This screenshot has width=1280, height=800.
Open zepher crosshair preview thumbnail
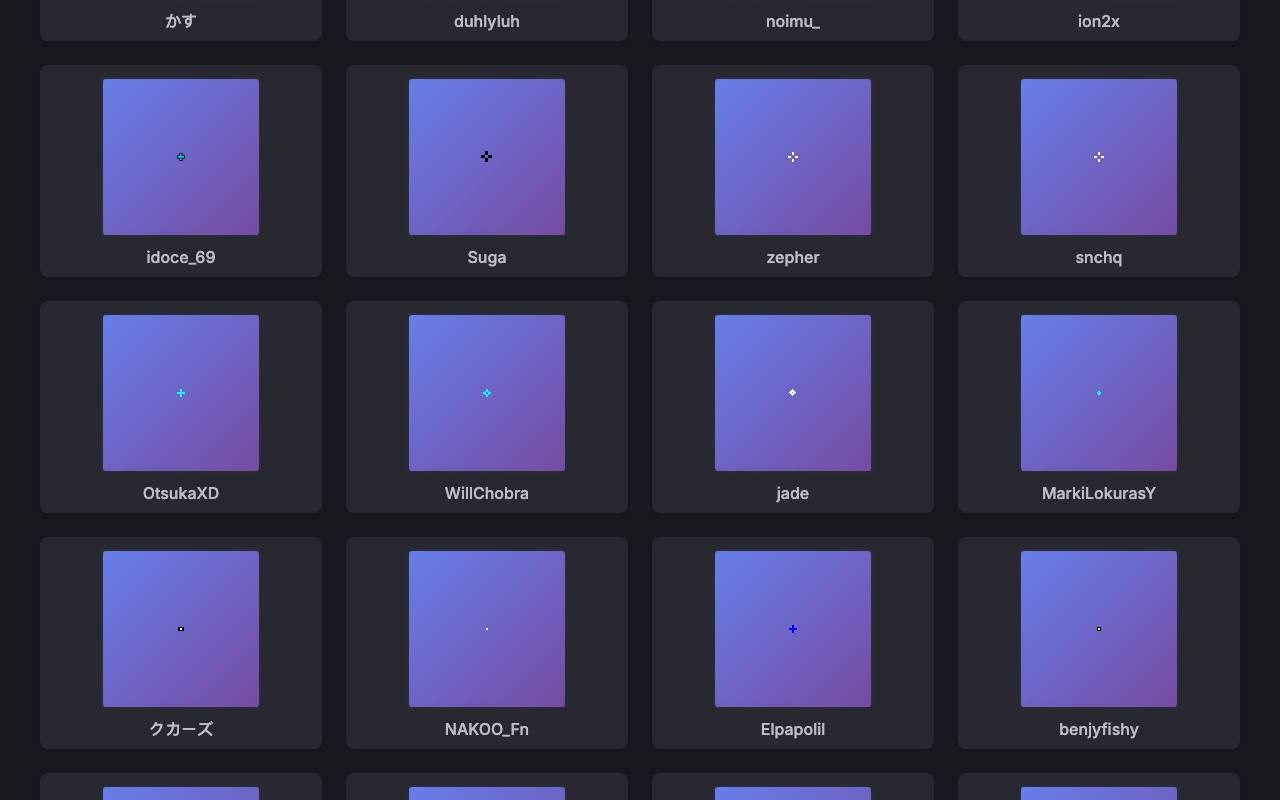pyautogui.click(x=793, y=157)
